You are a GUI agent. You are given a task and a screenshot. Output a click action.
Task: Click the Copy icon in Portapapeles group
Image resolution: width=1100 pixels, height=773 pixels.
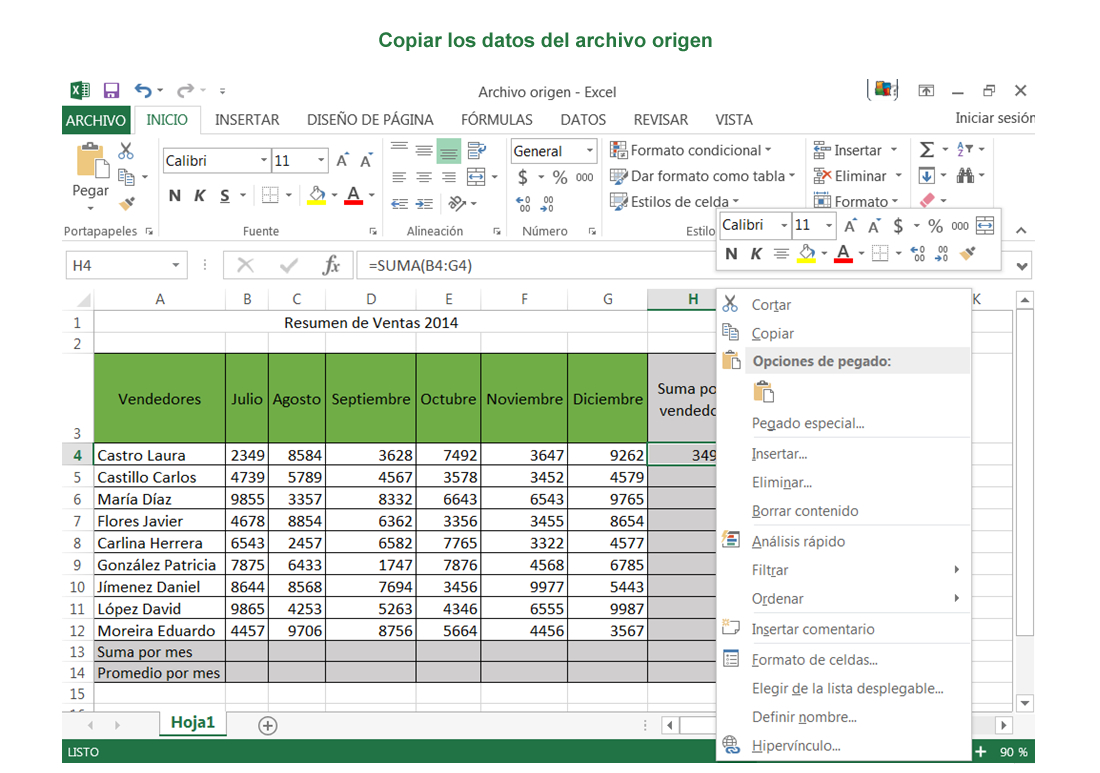(x=126, y=177)
